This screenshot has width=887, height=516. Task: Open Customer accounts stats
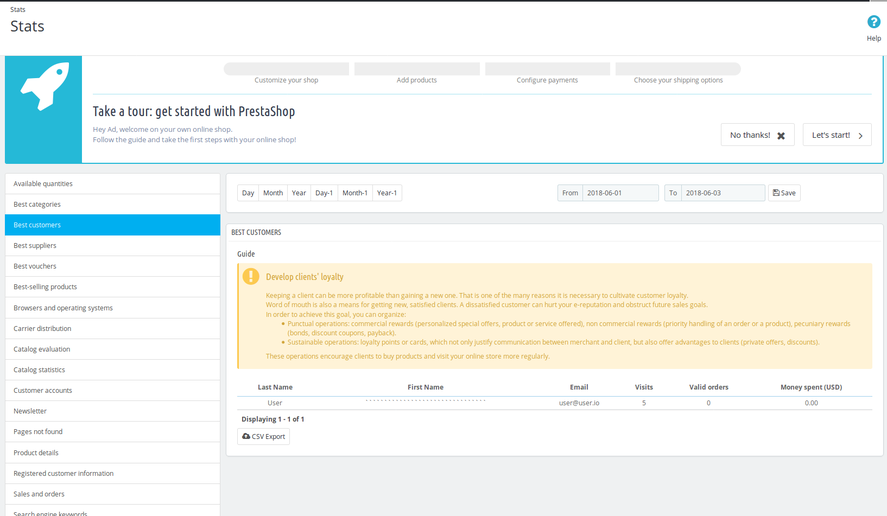point(113,390)
